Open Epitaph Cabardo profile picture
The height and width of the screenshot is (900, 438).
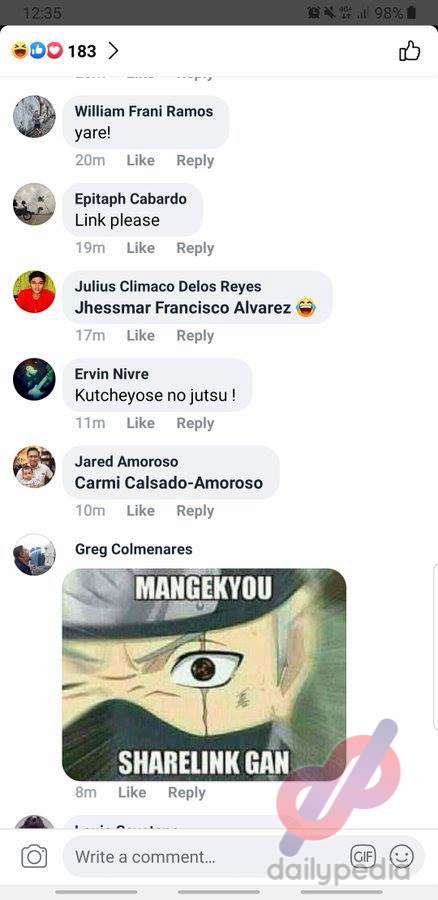[x=34, y=204]
